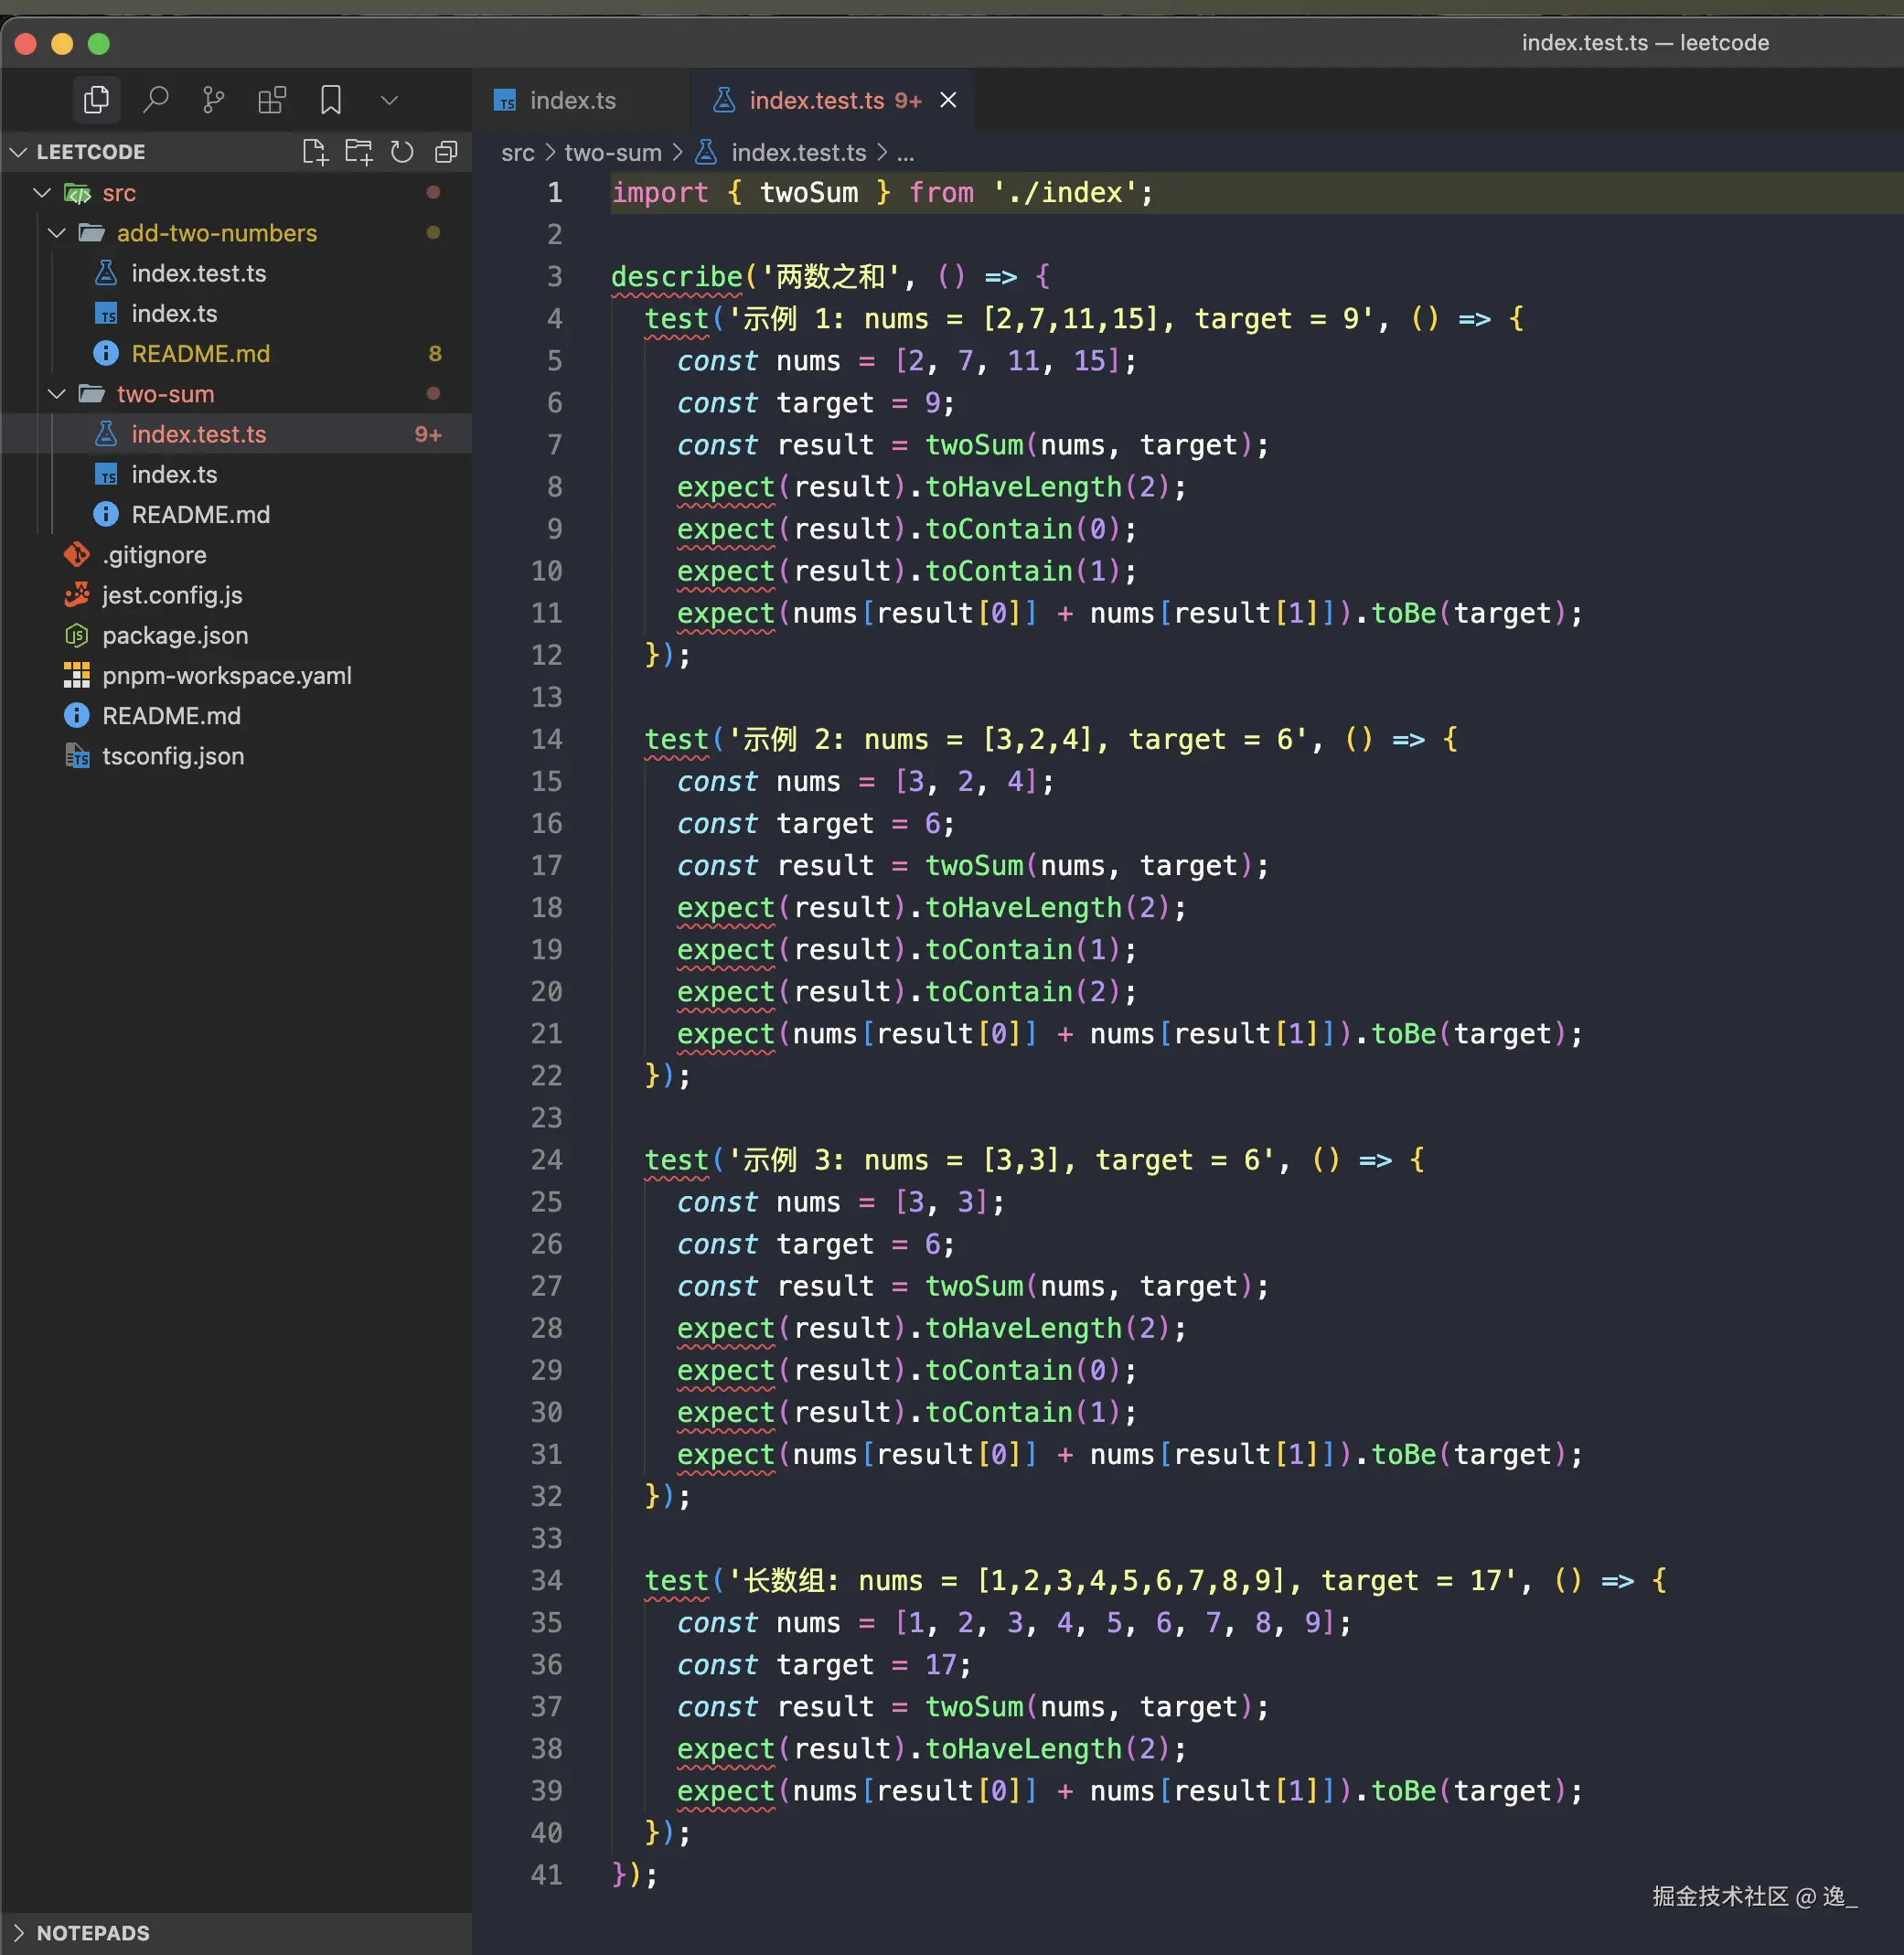This screenshot has height=1955, width=1904.
Task: Open the Bookmarks view icon
Action: pos(331,100)
